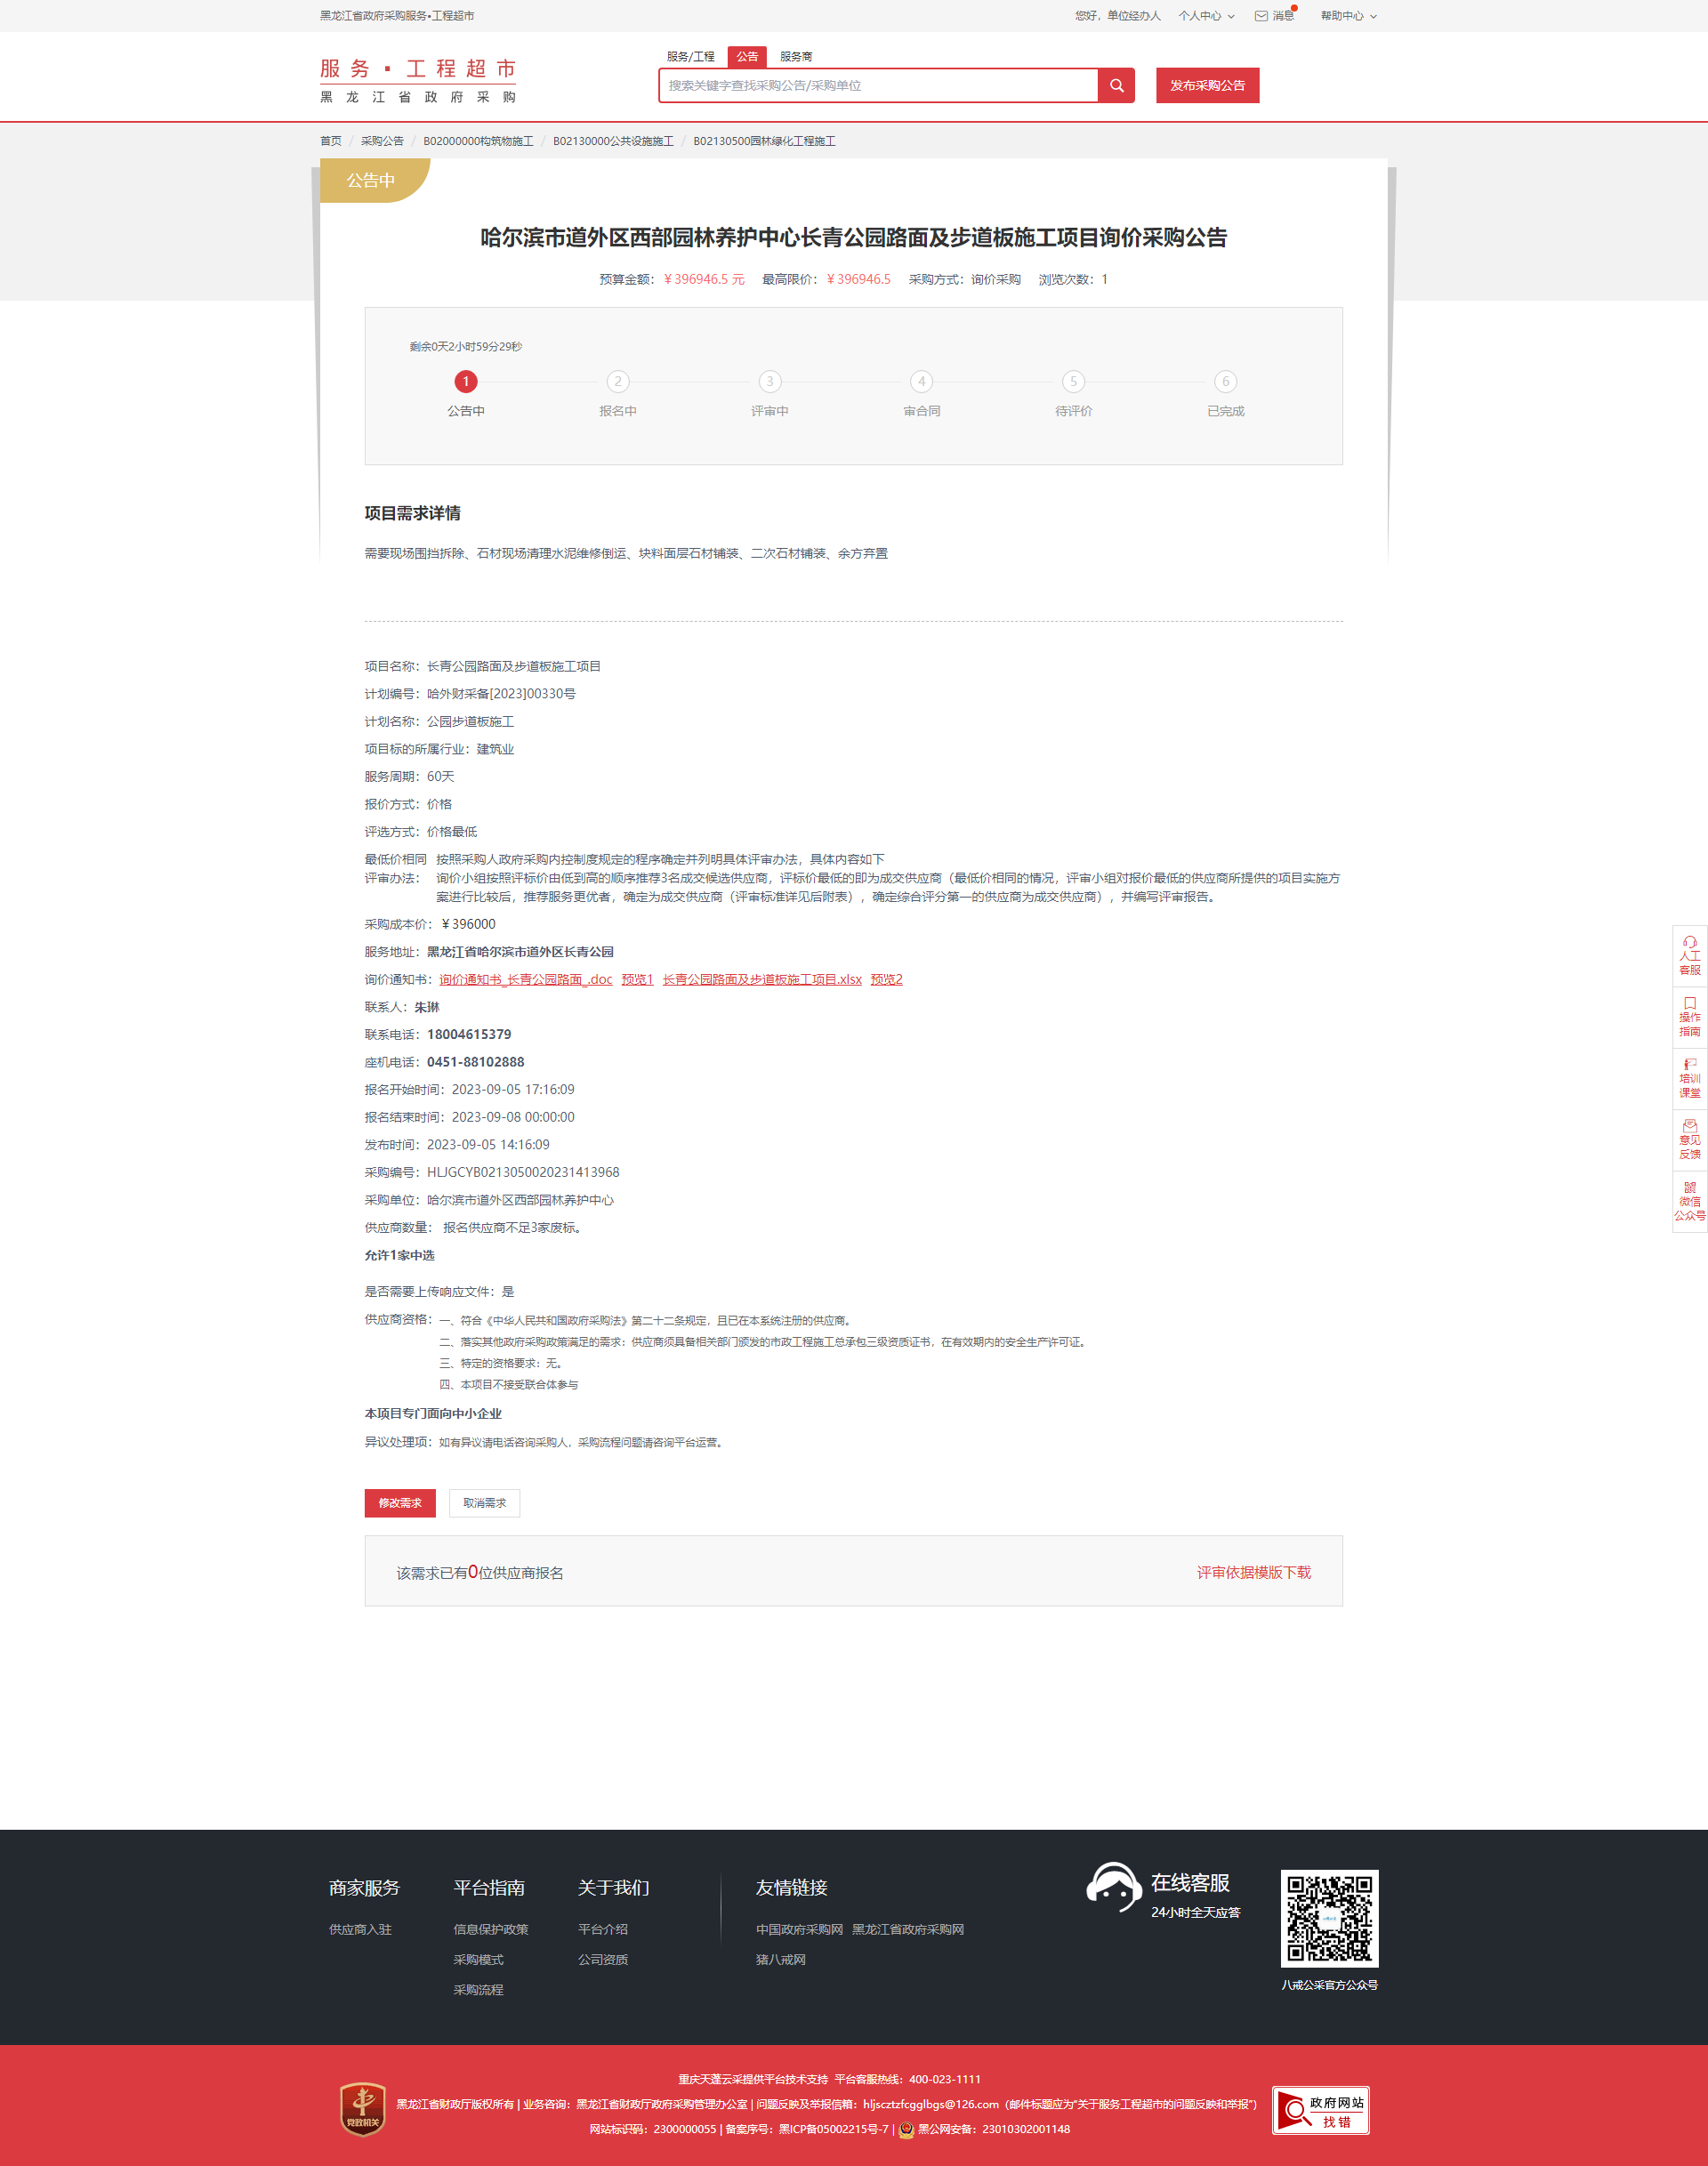The image size is (1708, 2166).
Task: Click the 修改需求 button
Action: pyautogui.click(x=400, y=1503)
